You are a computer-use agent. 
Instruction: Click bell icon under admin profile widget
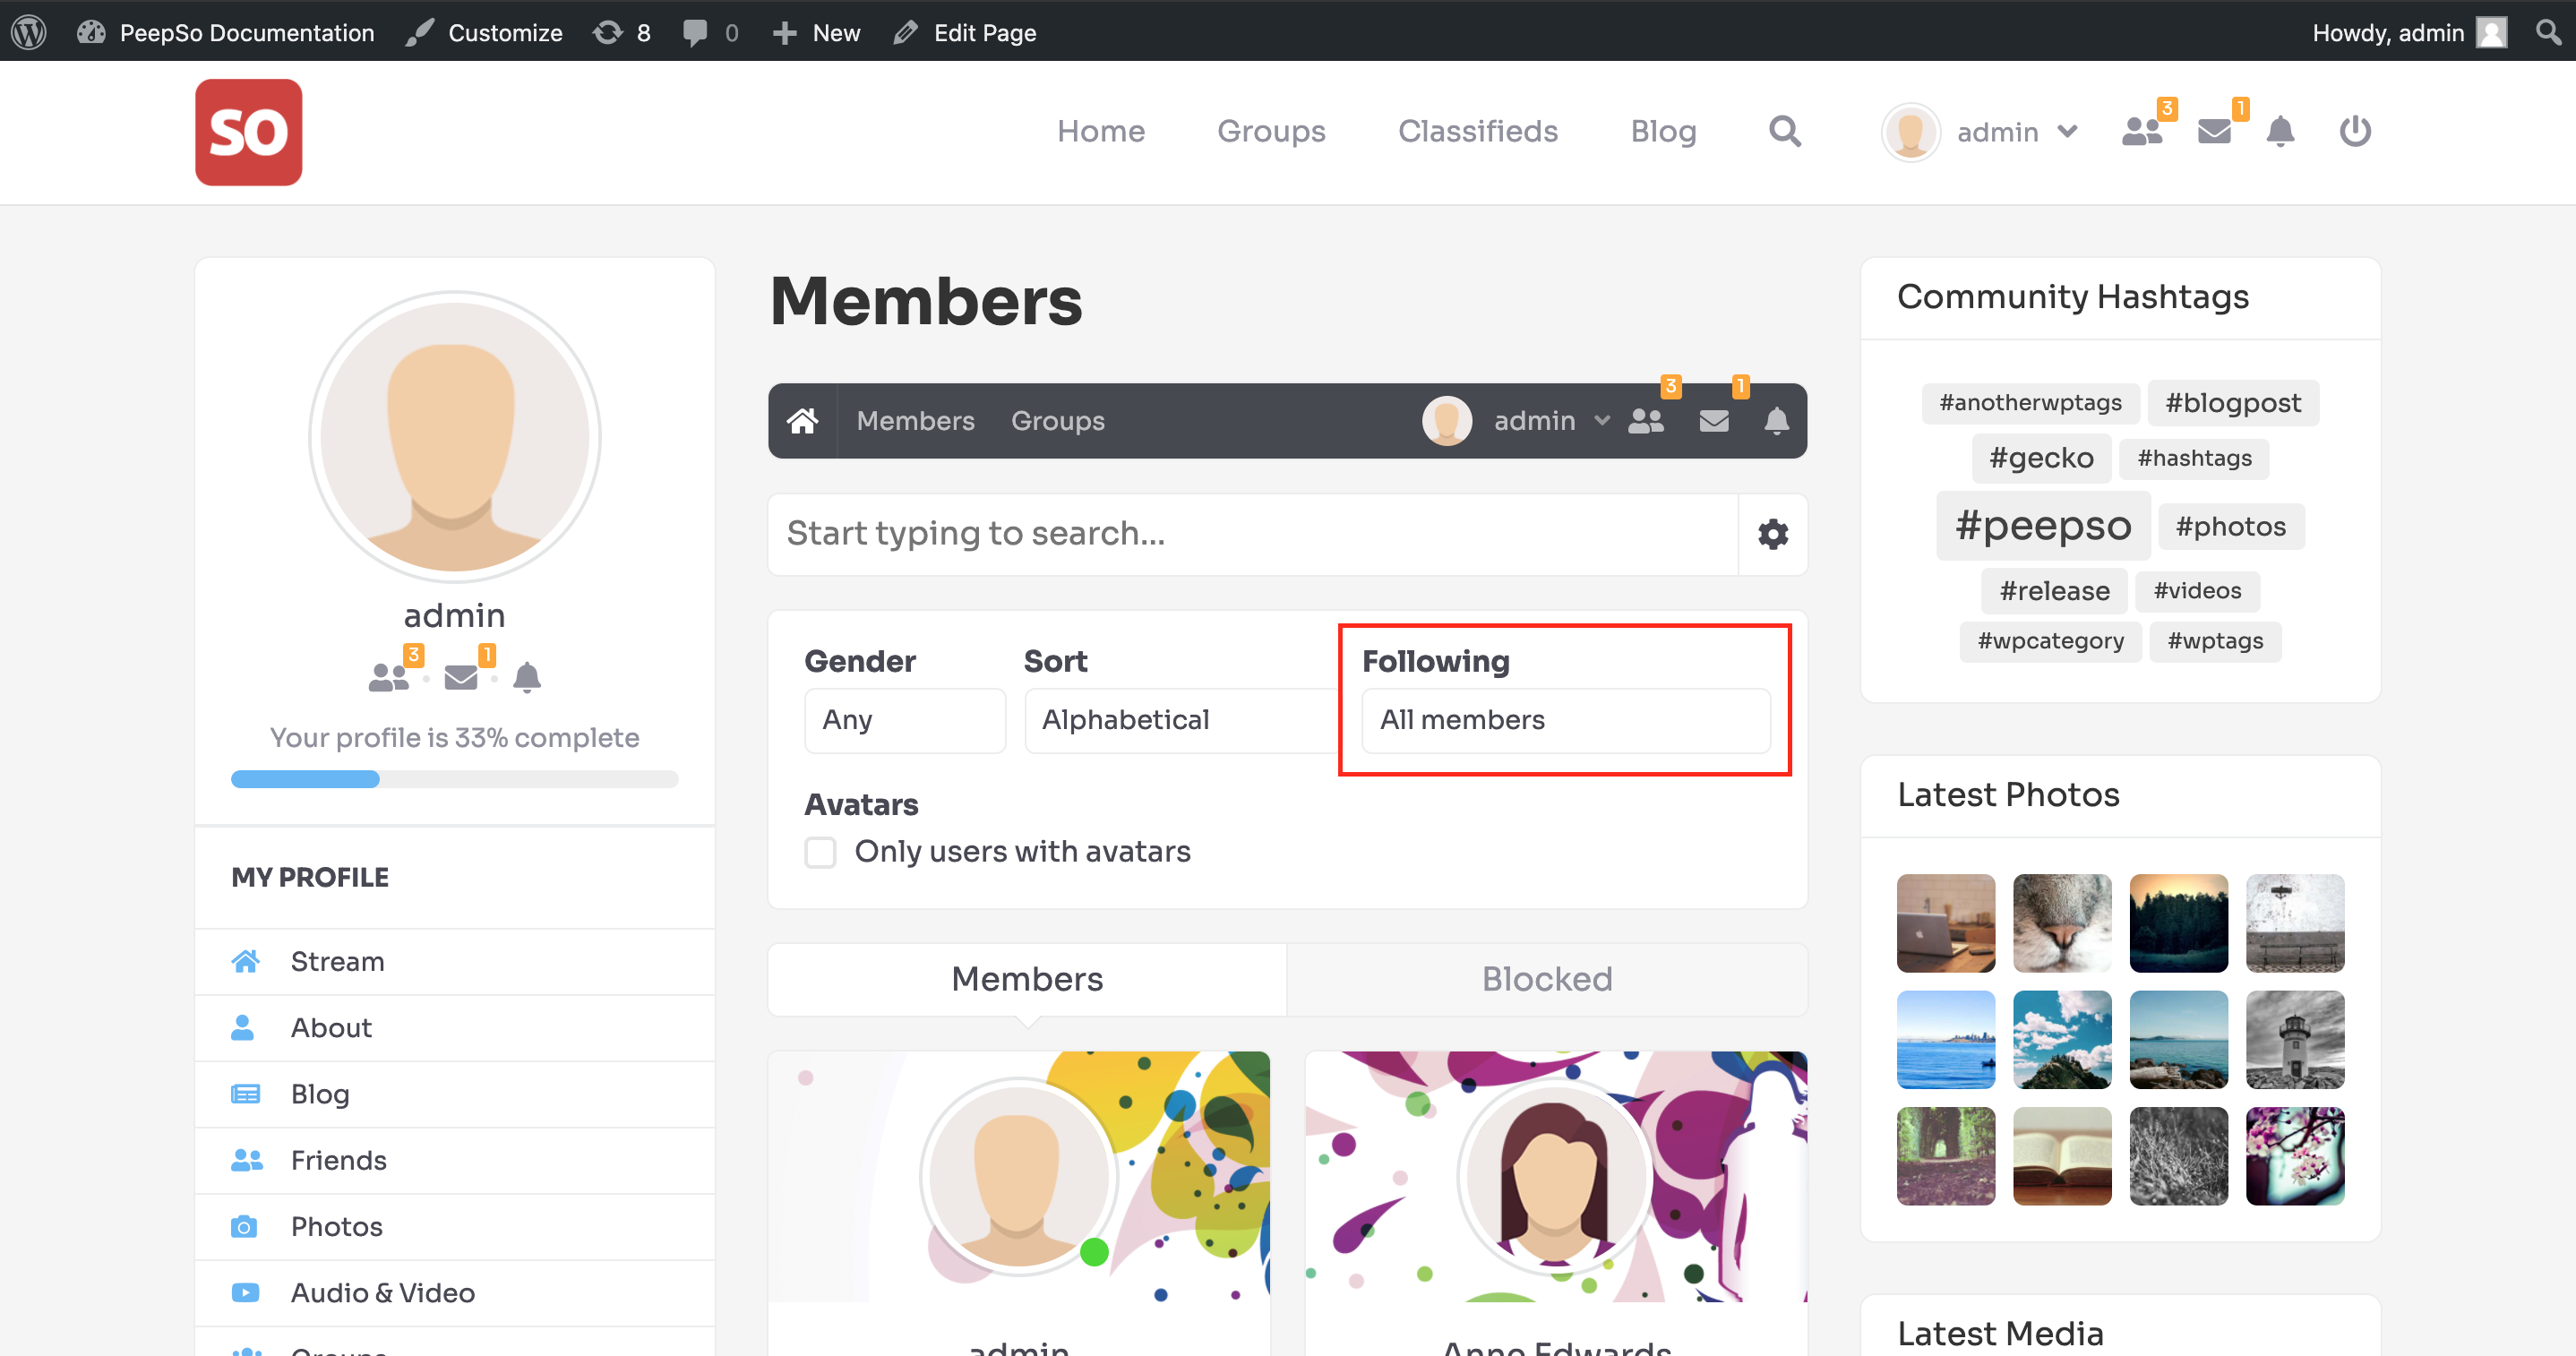pos(527,677)
